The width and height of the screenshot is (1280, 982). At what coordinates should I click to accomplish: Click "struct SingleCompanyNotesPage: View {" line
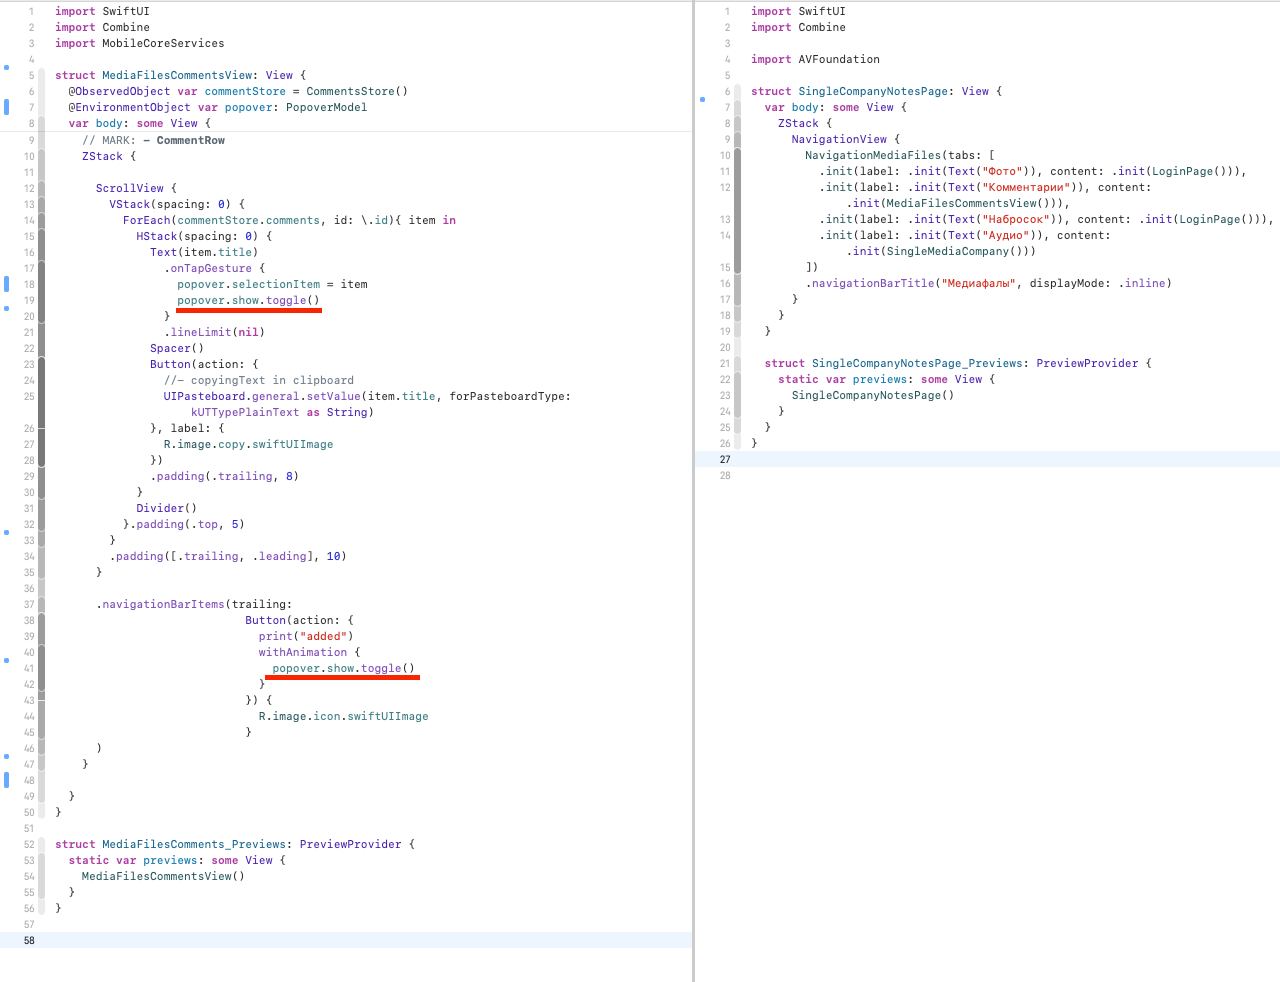pos(876,91)
